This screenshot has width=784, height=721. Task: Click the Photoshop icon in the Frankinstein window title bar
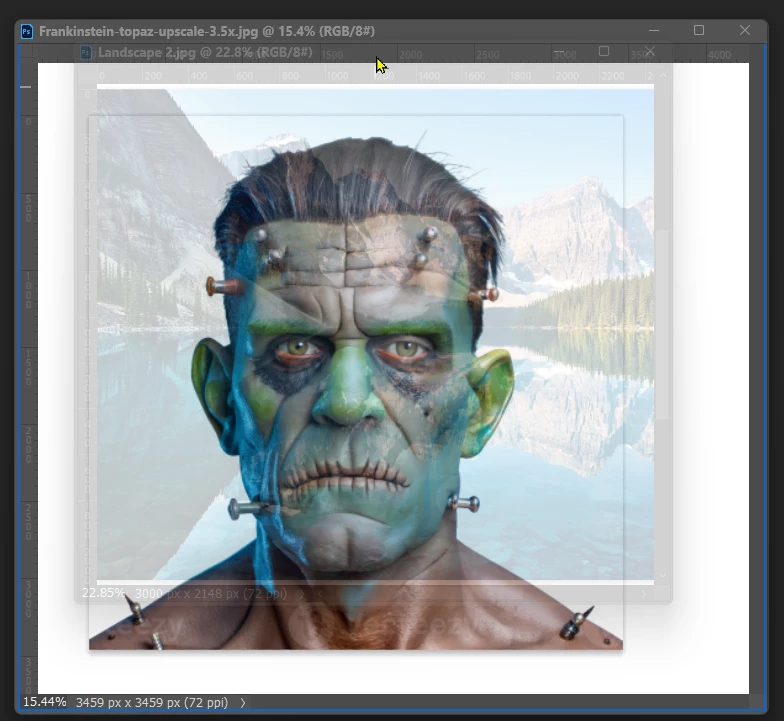click(26, 32)
